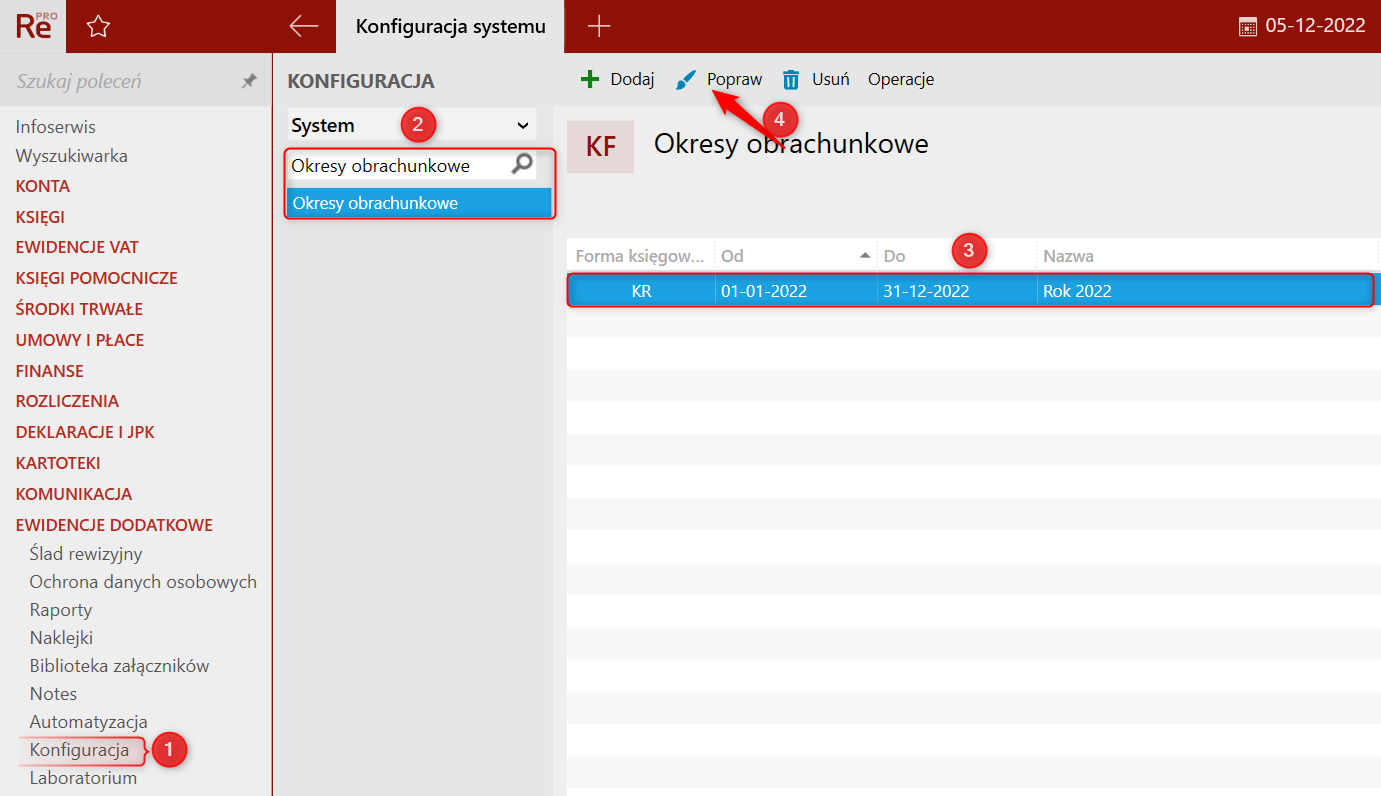Switch to the Konfiguracja systemu tab
The image size is (1381, 796).
[x=451, y=27]
